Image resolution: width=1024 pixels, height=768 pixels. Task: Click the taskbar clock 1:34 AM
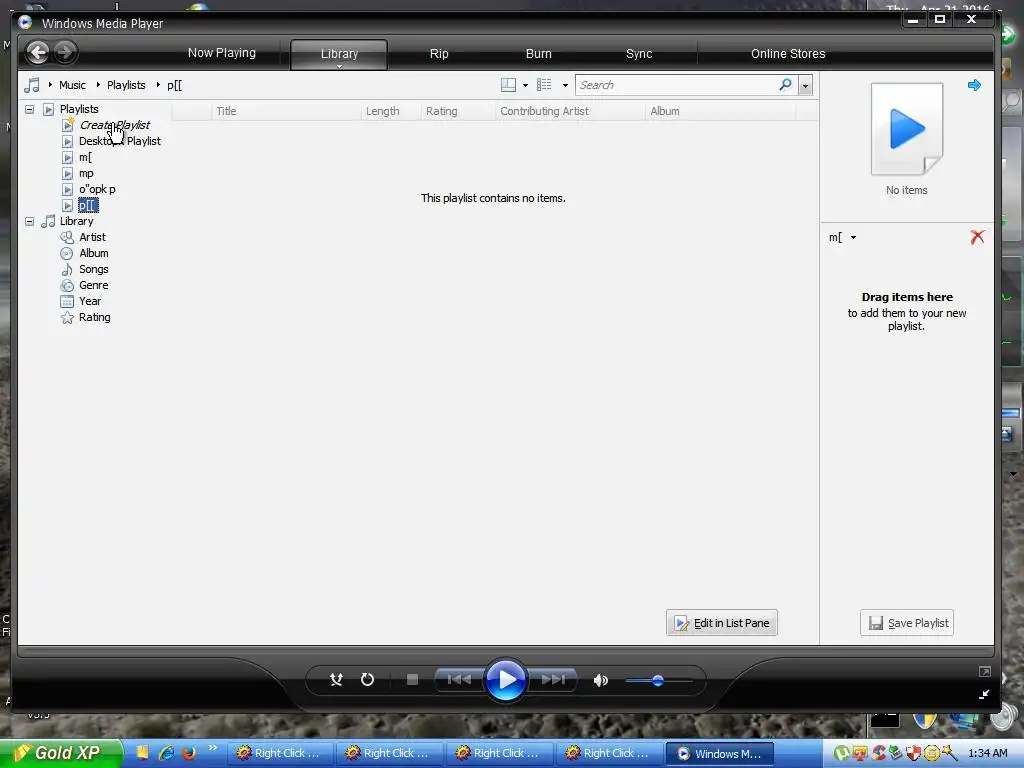coord(987,753)
